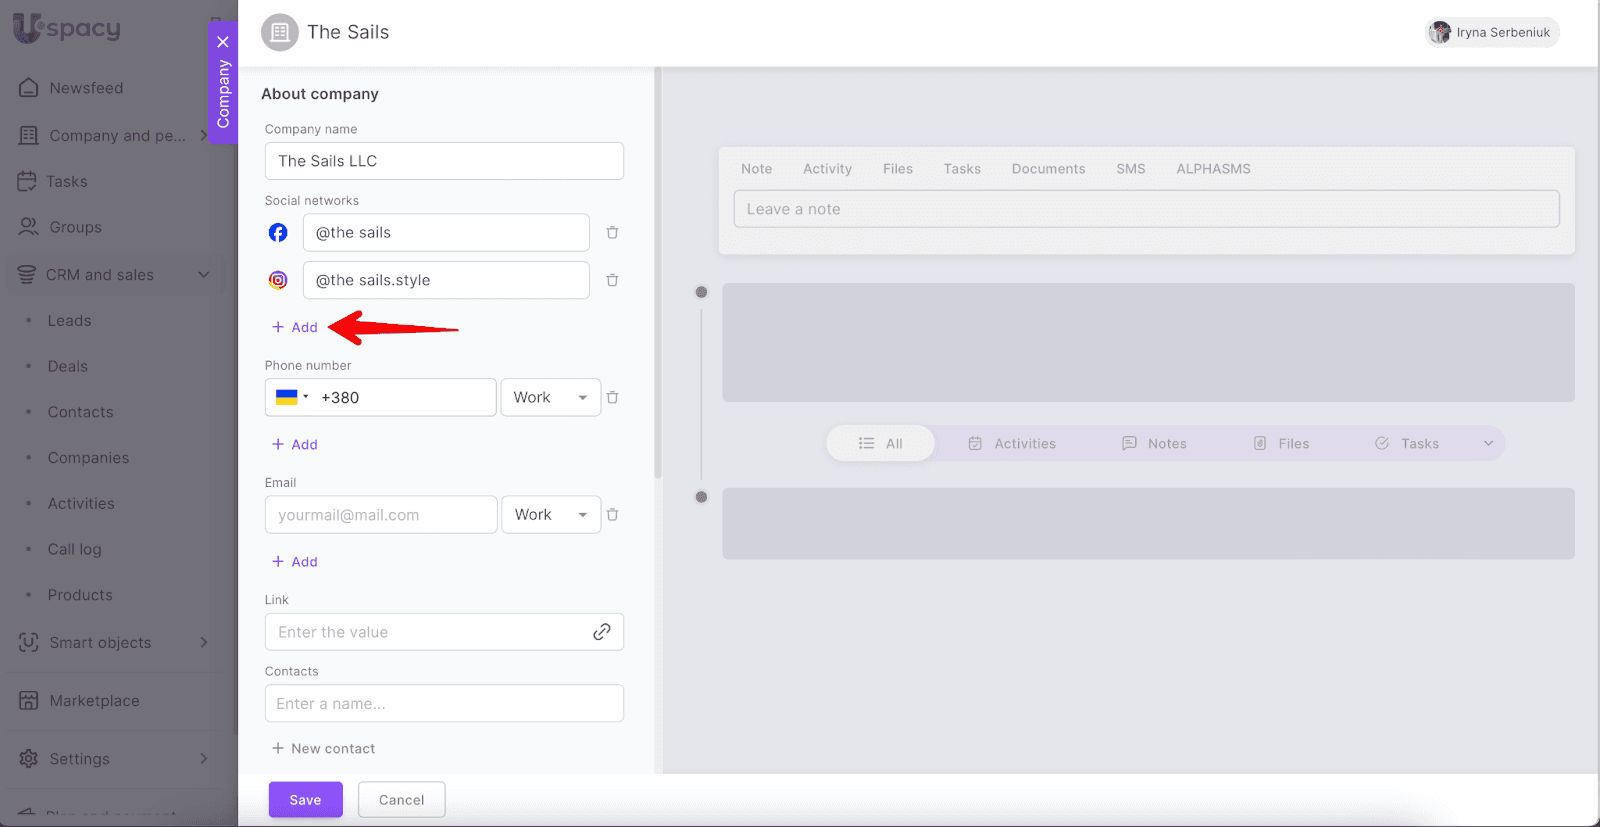Show All items in timeline filter

(880, 444)
